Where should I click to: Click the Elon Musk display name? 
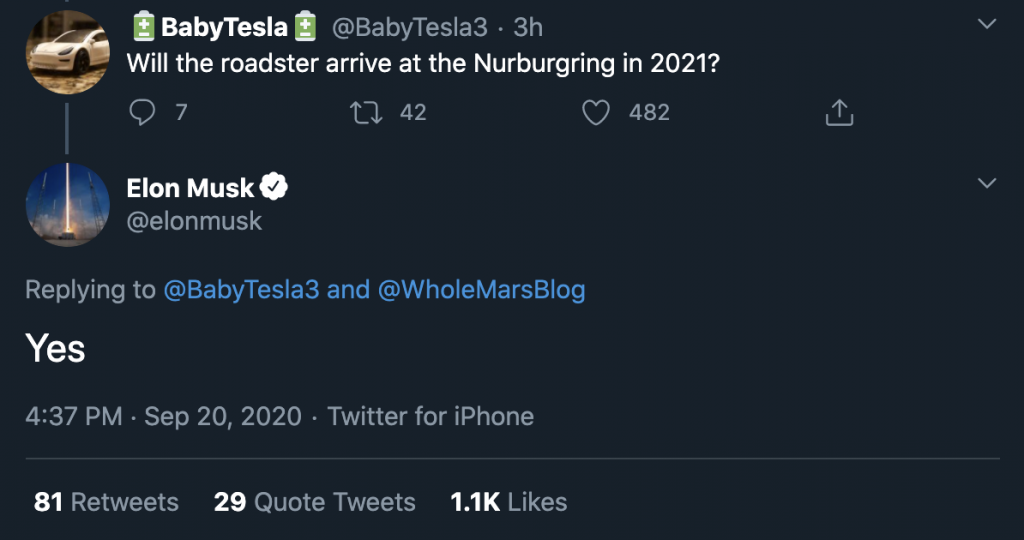coord(190,188)
